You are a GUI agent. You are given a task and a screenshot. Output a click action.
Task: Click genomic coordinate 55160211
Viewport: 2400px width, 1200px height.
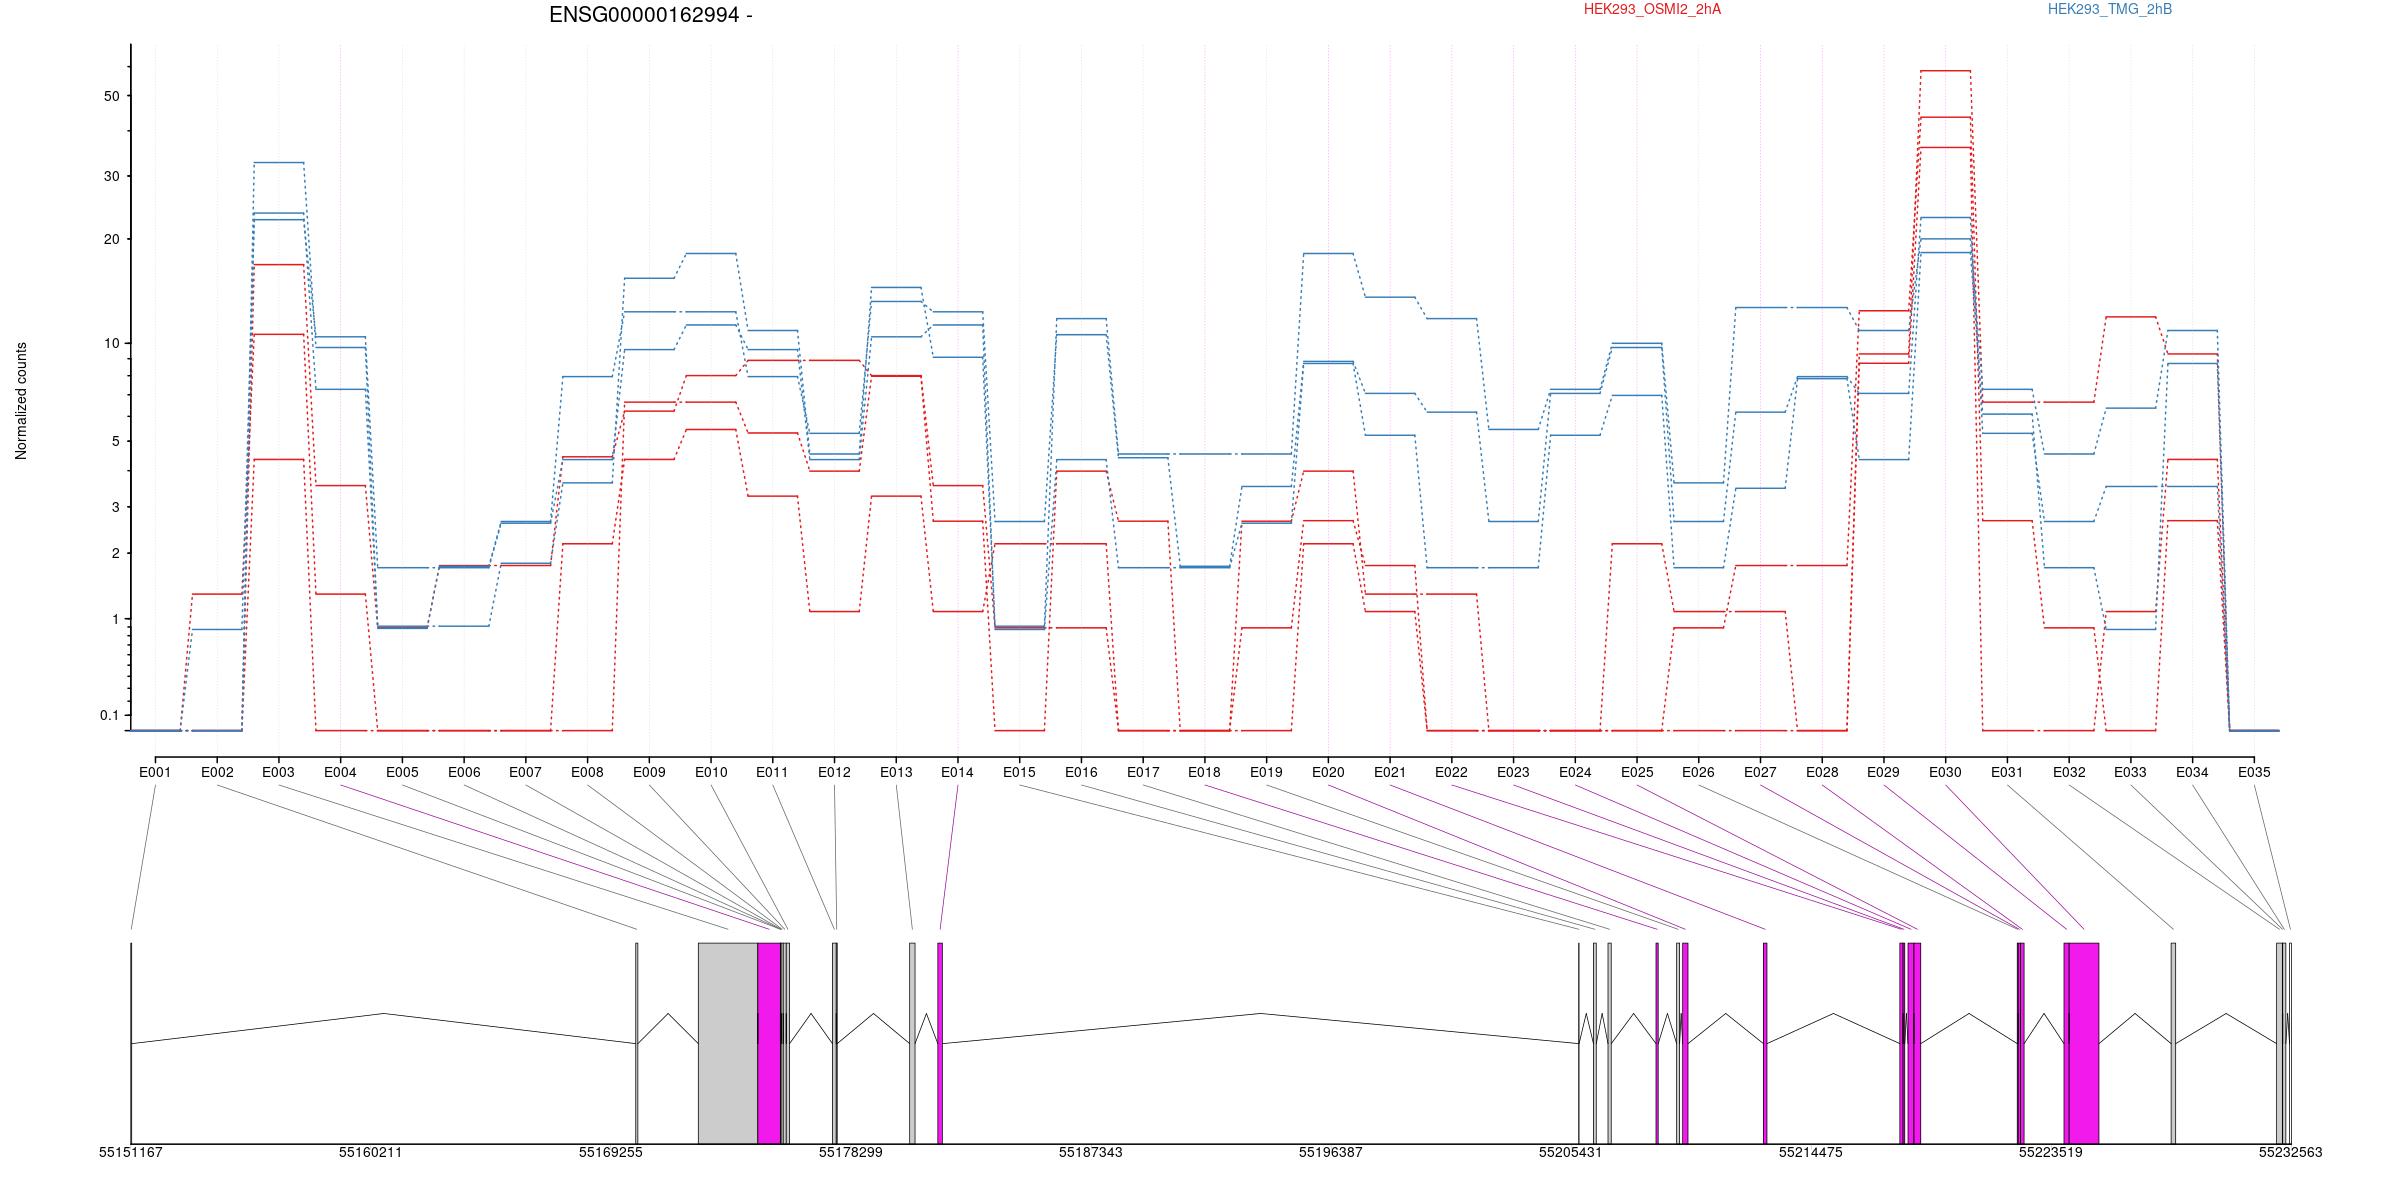[371, 1153]
